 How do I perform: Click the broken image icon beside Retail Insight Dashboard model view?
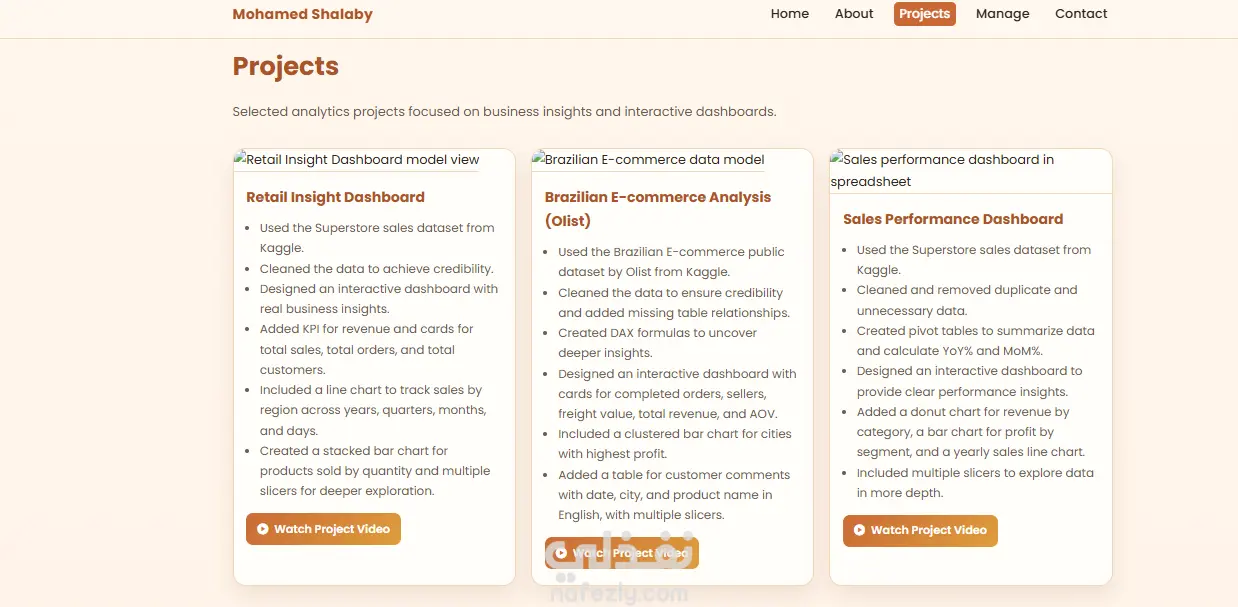point(240,159)
